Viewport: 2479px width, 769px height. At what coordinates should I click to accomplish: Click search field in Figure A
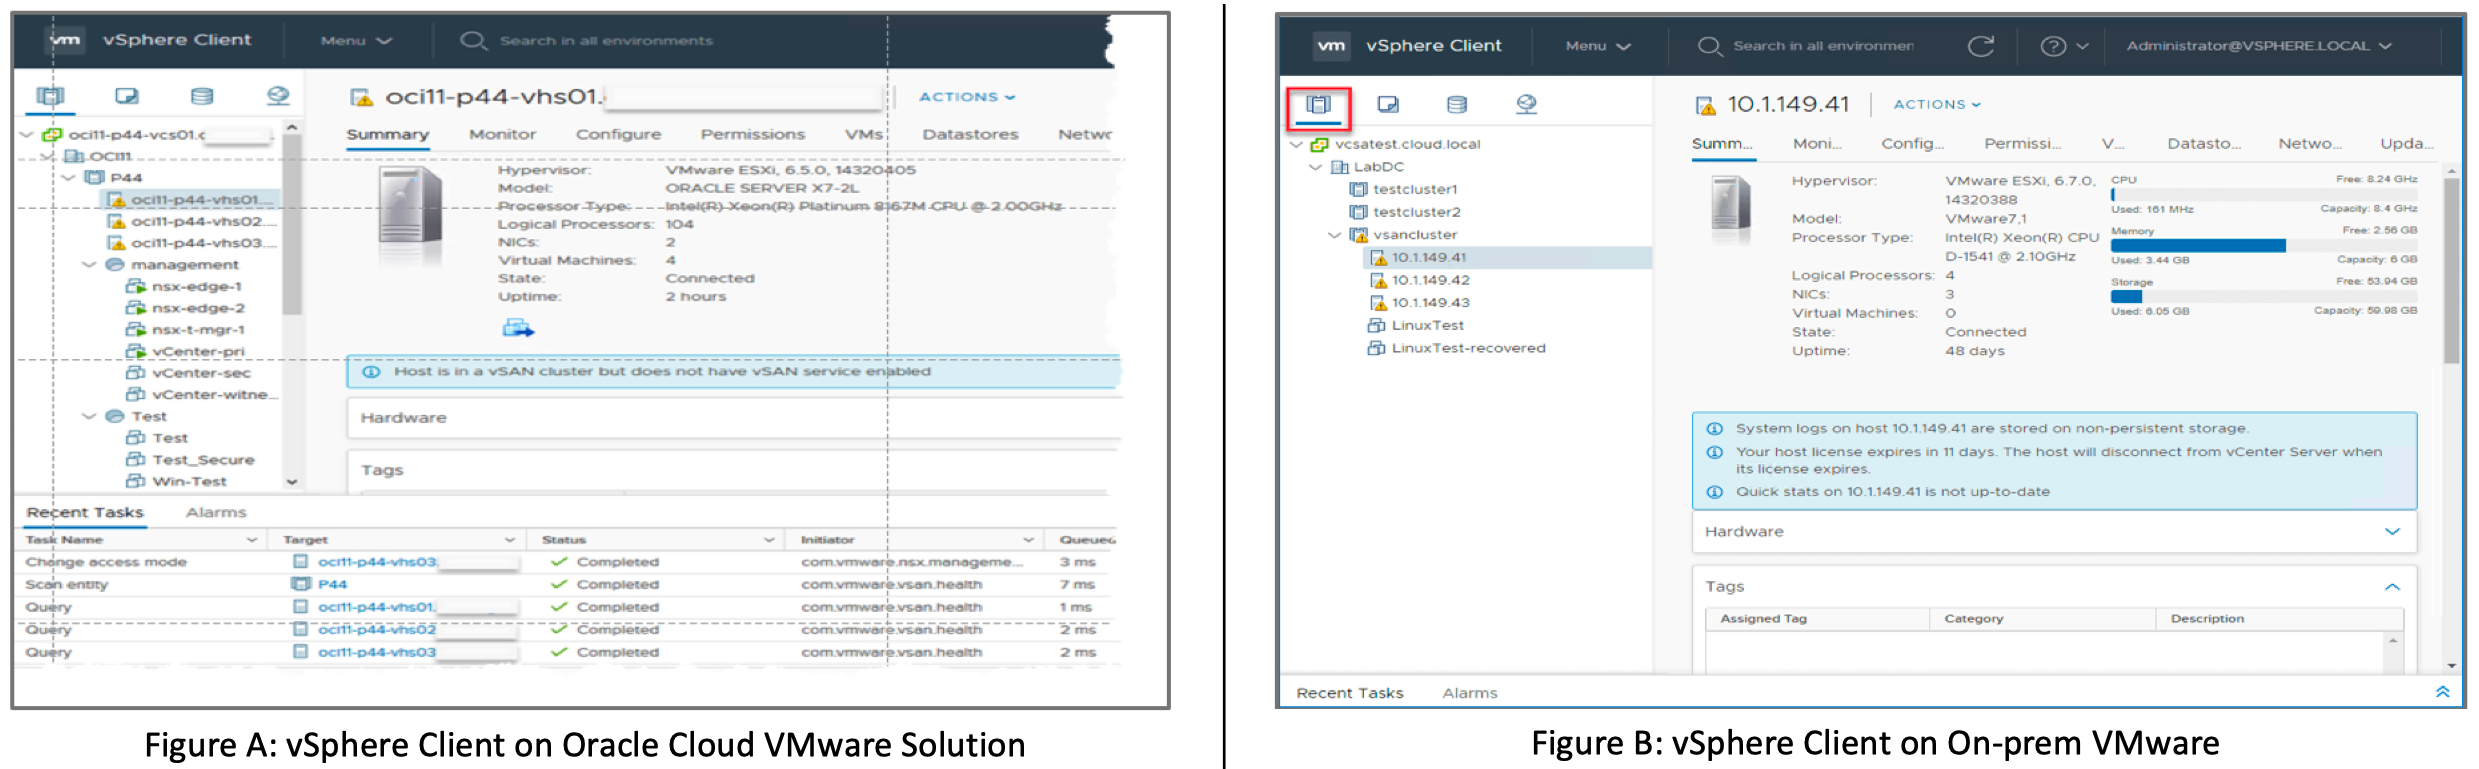click(x=606, y=41)
